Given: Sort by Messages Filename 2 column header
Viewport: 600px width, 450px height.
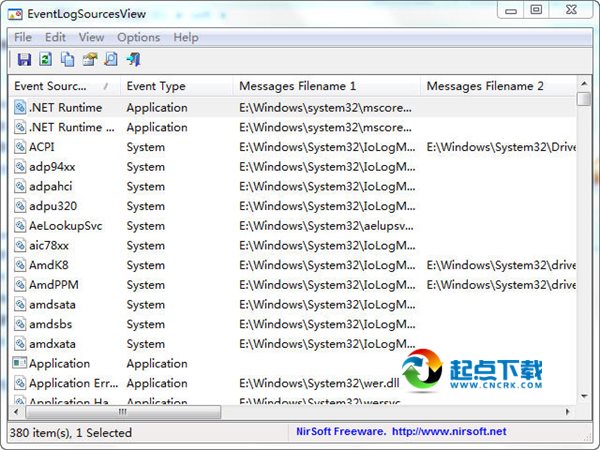Looking at the screenshot, I should tap(499, 86).
